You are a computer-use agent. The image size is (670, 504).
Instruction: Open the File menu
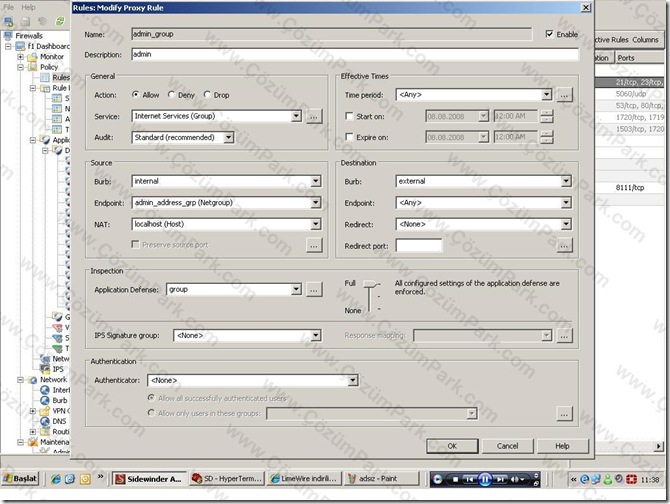(x=9, y=7)
